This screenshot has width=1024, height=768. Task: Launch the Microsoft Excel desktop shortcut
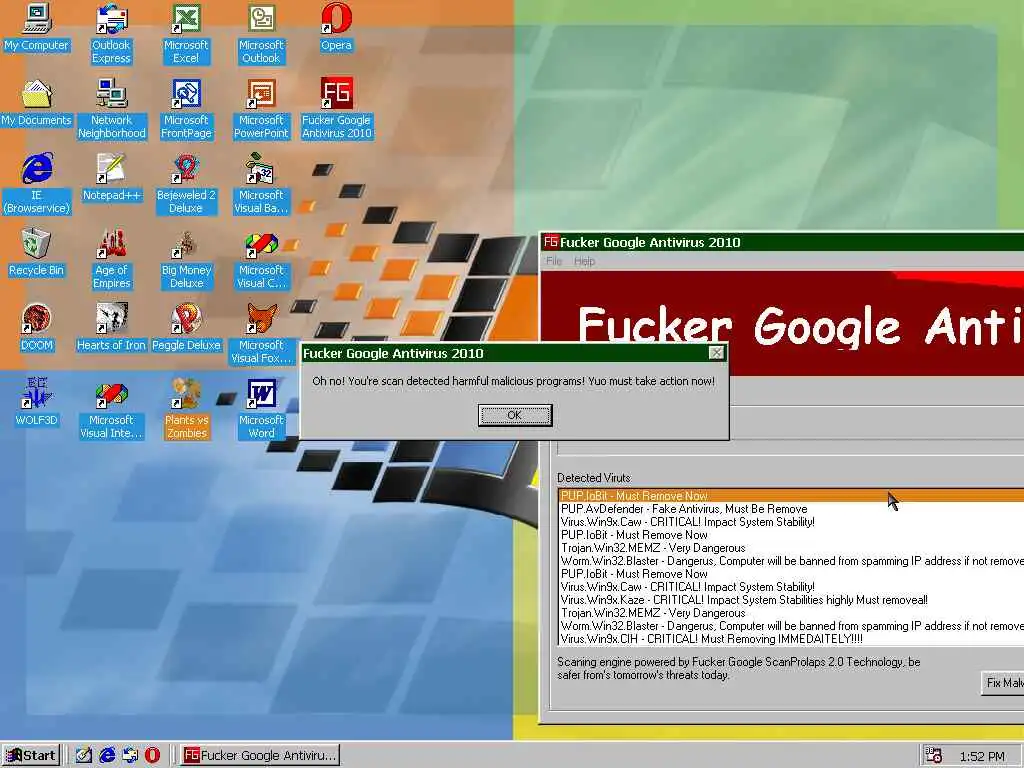[186, 33]
